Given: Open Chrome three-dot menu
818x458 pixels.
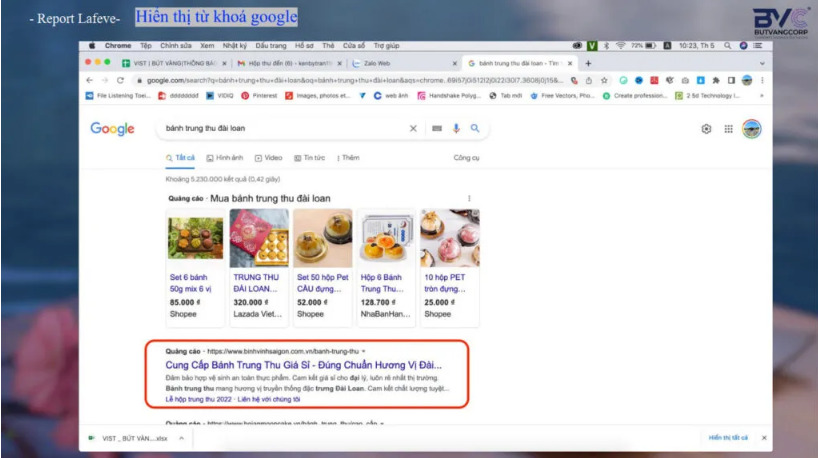Looking at the screenshot, I should coord(762,80).
